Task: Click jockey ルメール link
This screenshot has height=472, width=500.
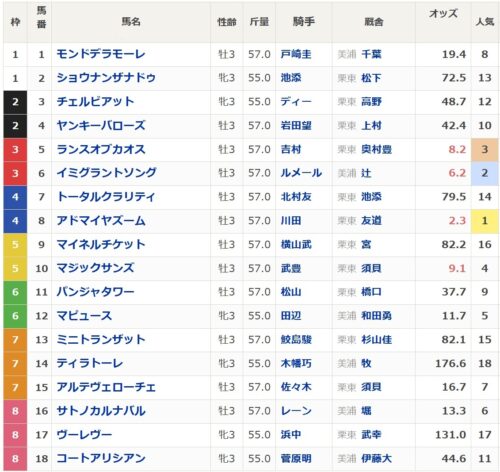Action: click(x=301, y=173)
